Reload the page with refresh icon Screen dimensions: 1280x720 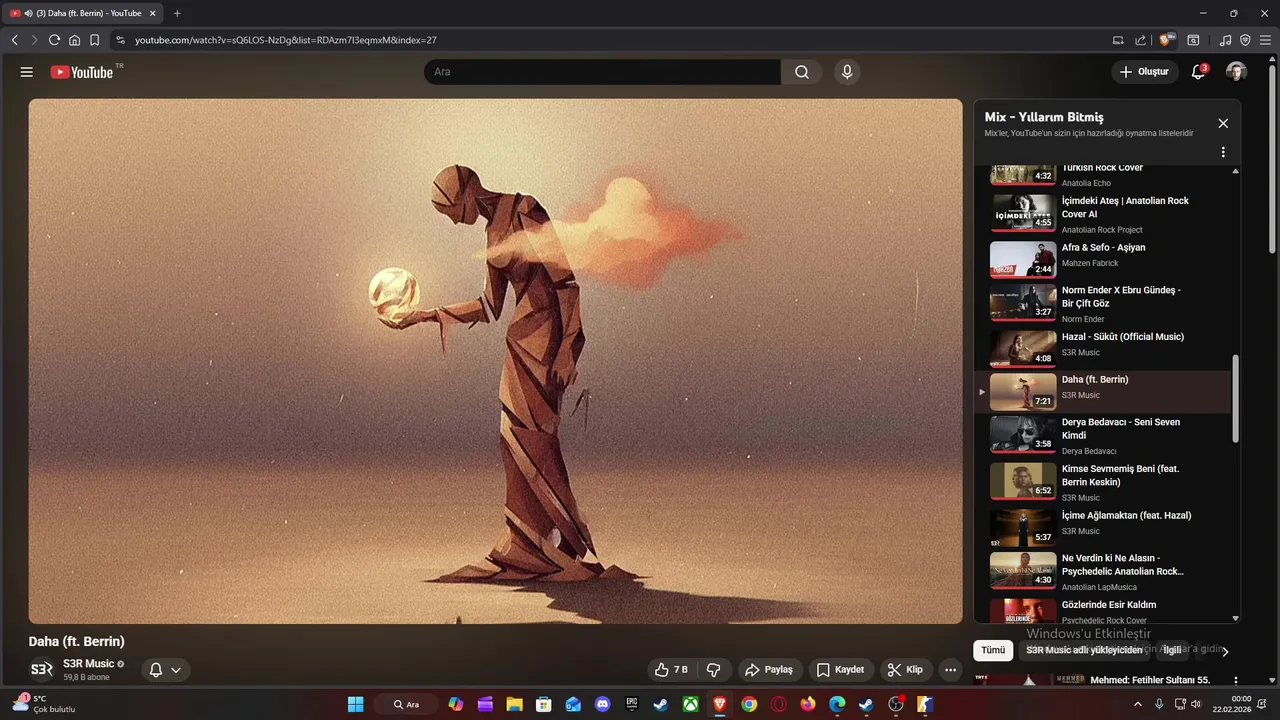pyautogui.click(x=54, y=40)
